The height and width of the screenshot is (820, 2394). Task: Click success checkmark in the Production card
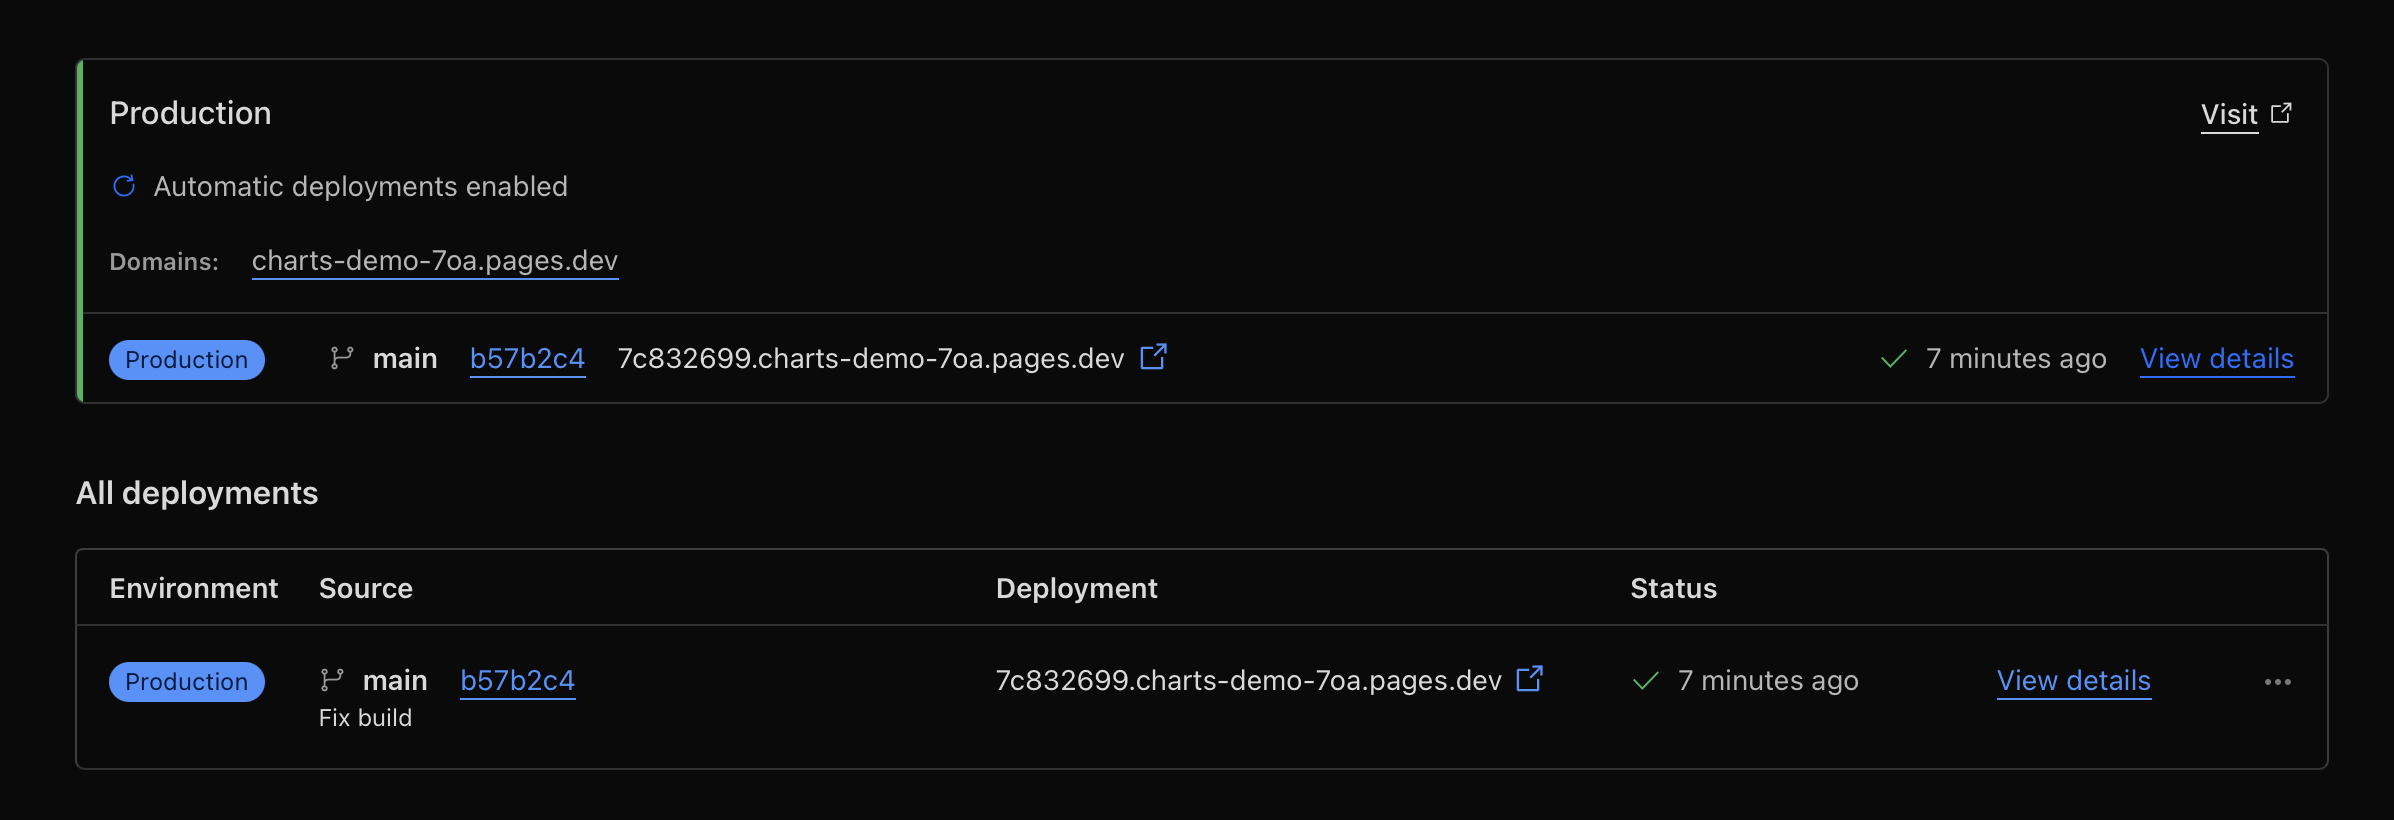(1894, 359)
